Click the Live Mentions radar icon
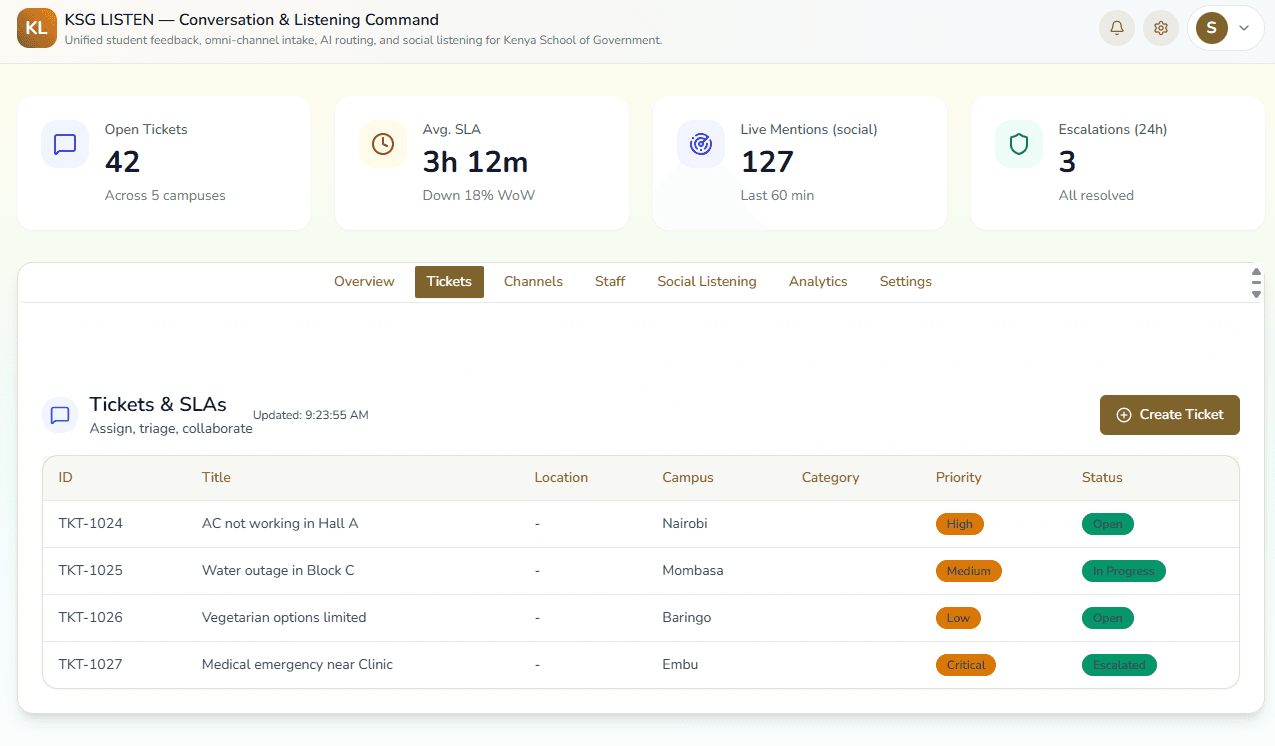 (701, 144)
